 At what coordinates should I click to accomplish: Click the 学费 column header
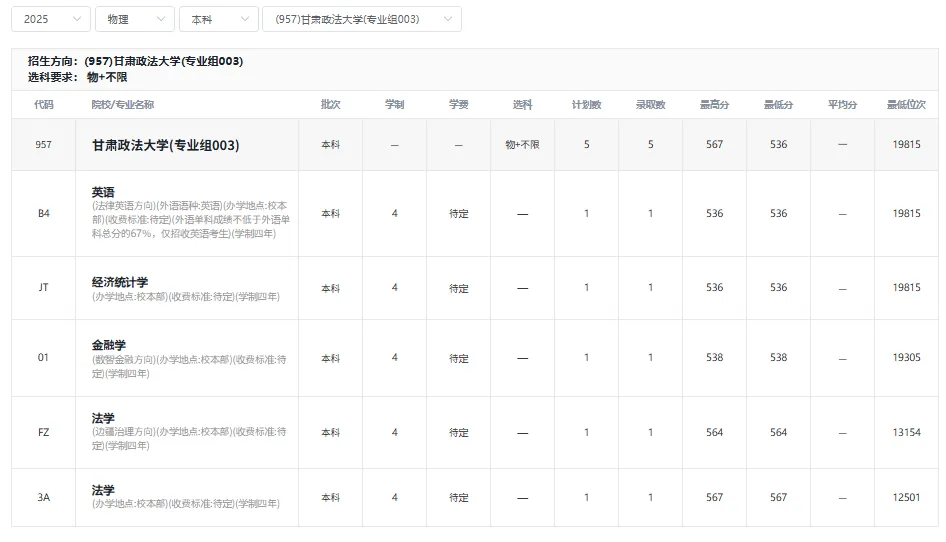tap(459, 104)
